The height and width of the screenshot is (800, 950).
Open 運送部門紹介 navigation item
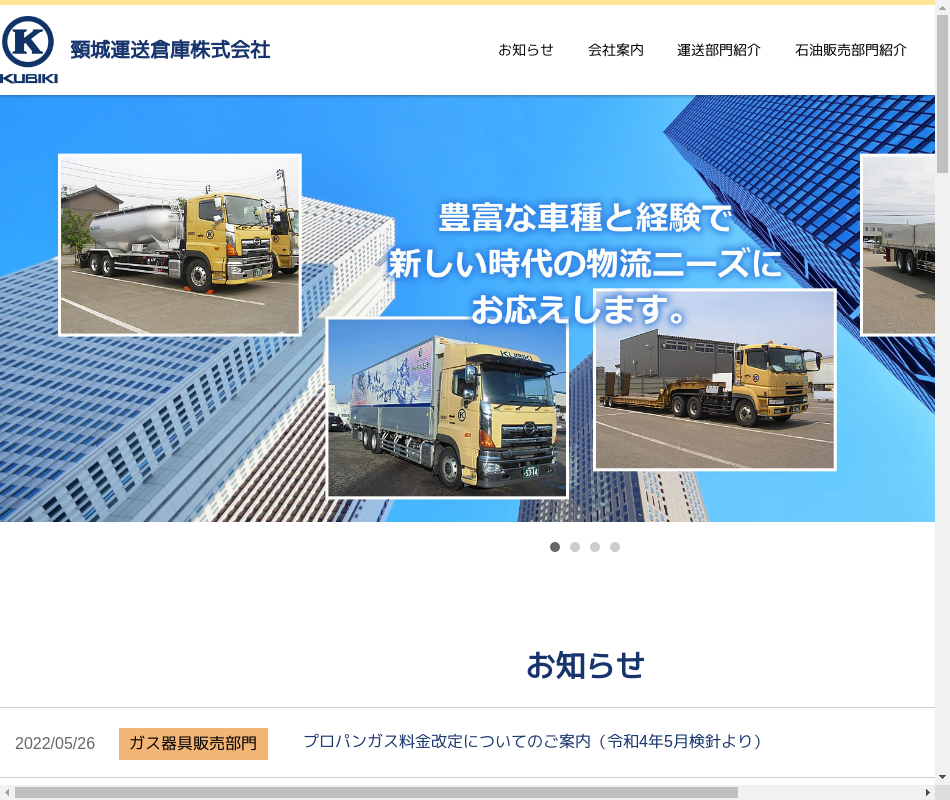(718, 50)
